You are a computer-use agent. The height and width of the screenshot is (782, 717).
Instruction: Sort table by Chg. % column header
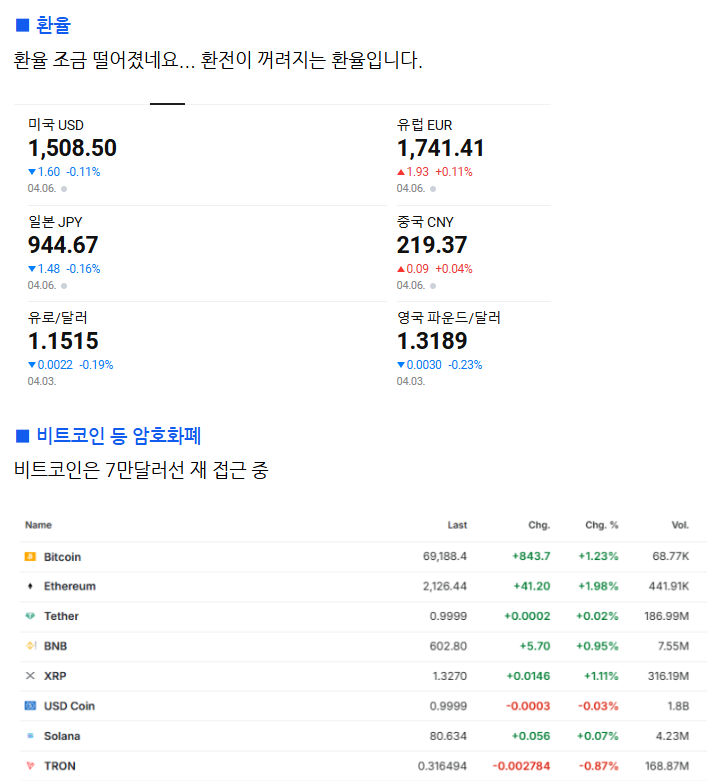click(x=601, y=525)
